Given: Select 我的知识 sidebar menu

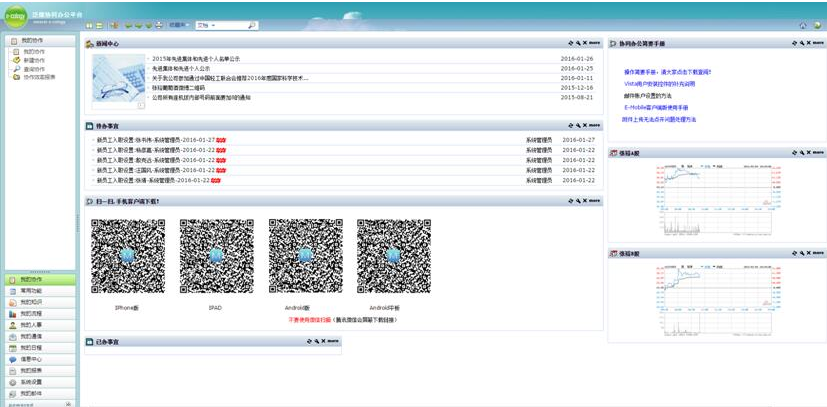Looking at the screenshot, I should [x=40, y=303].
